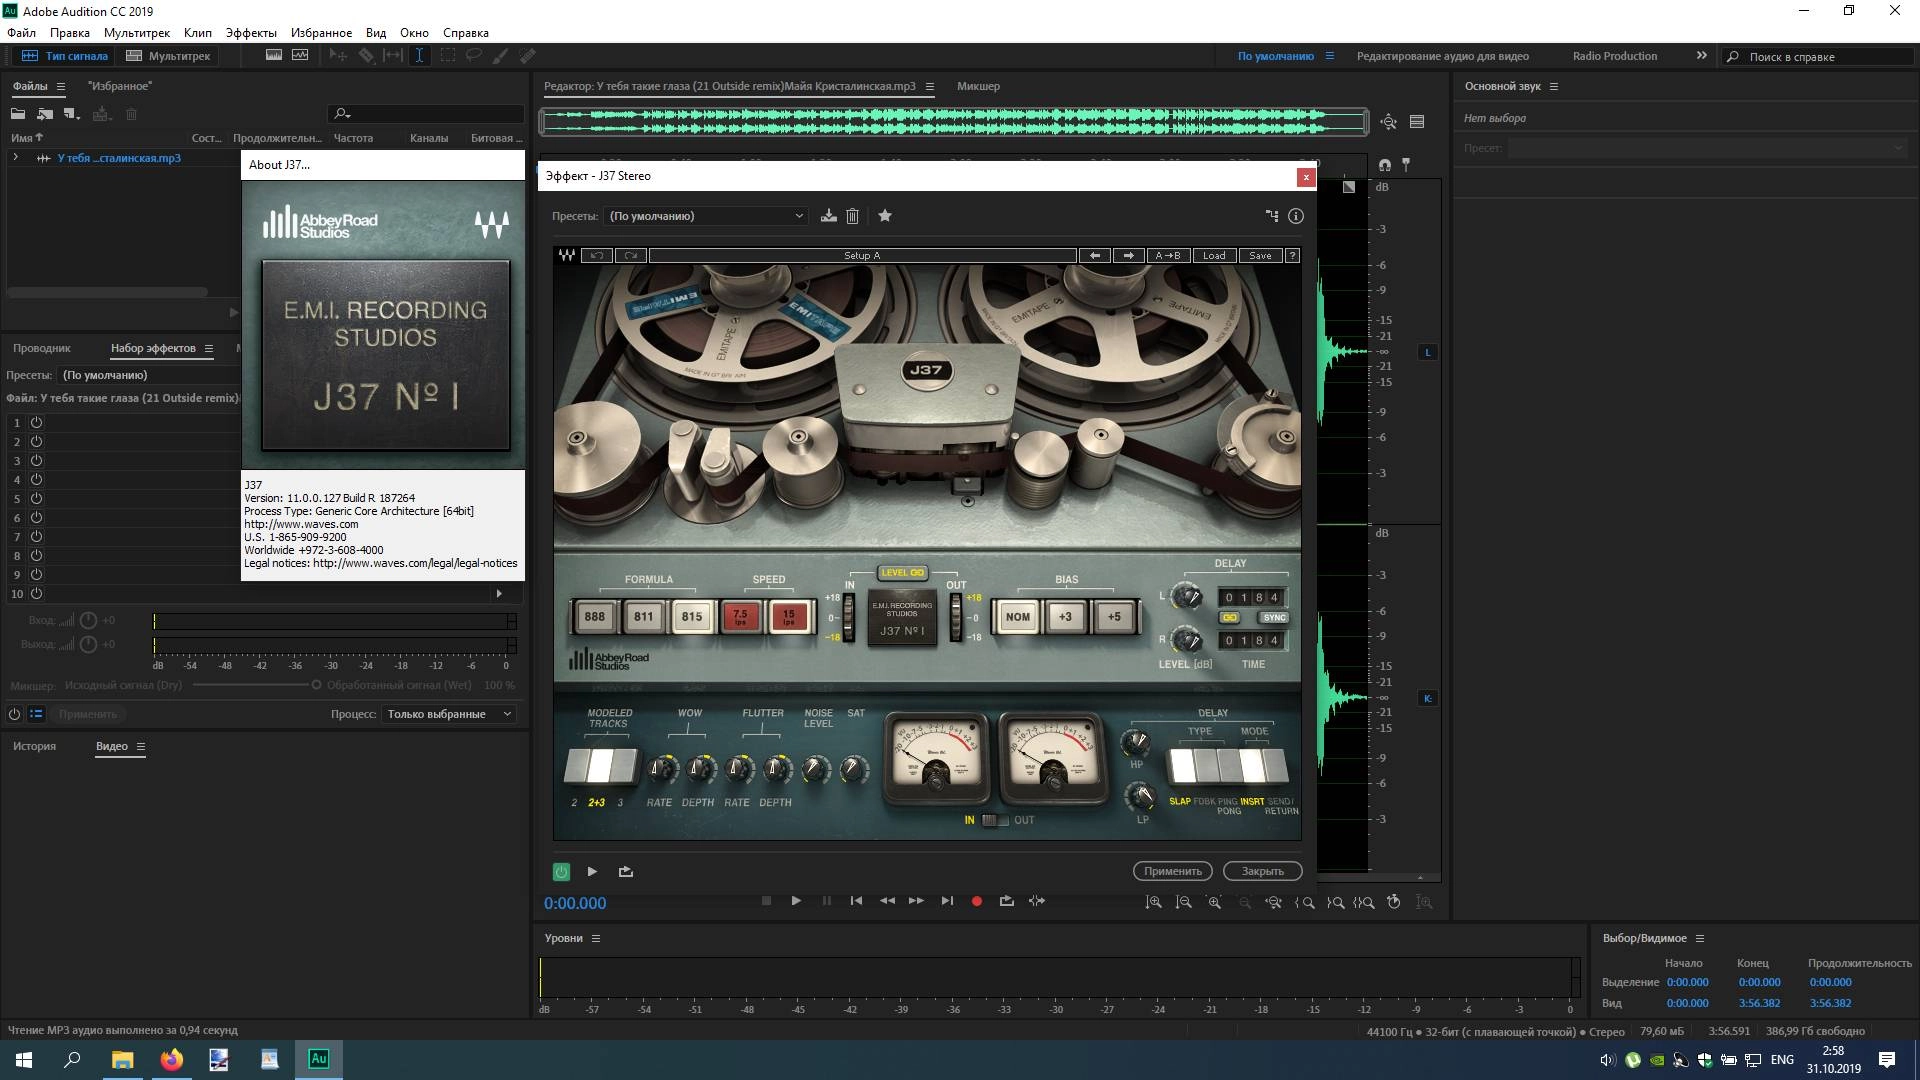1920x1080 pixels.
Task: Open the Эффекты menu
Action: [x=251, y=33]
